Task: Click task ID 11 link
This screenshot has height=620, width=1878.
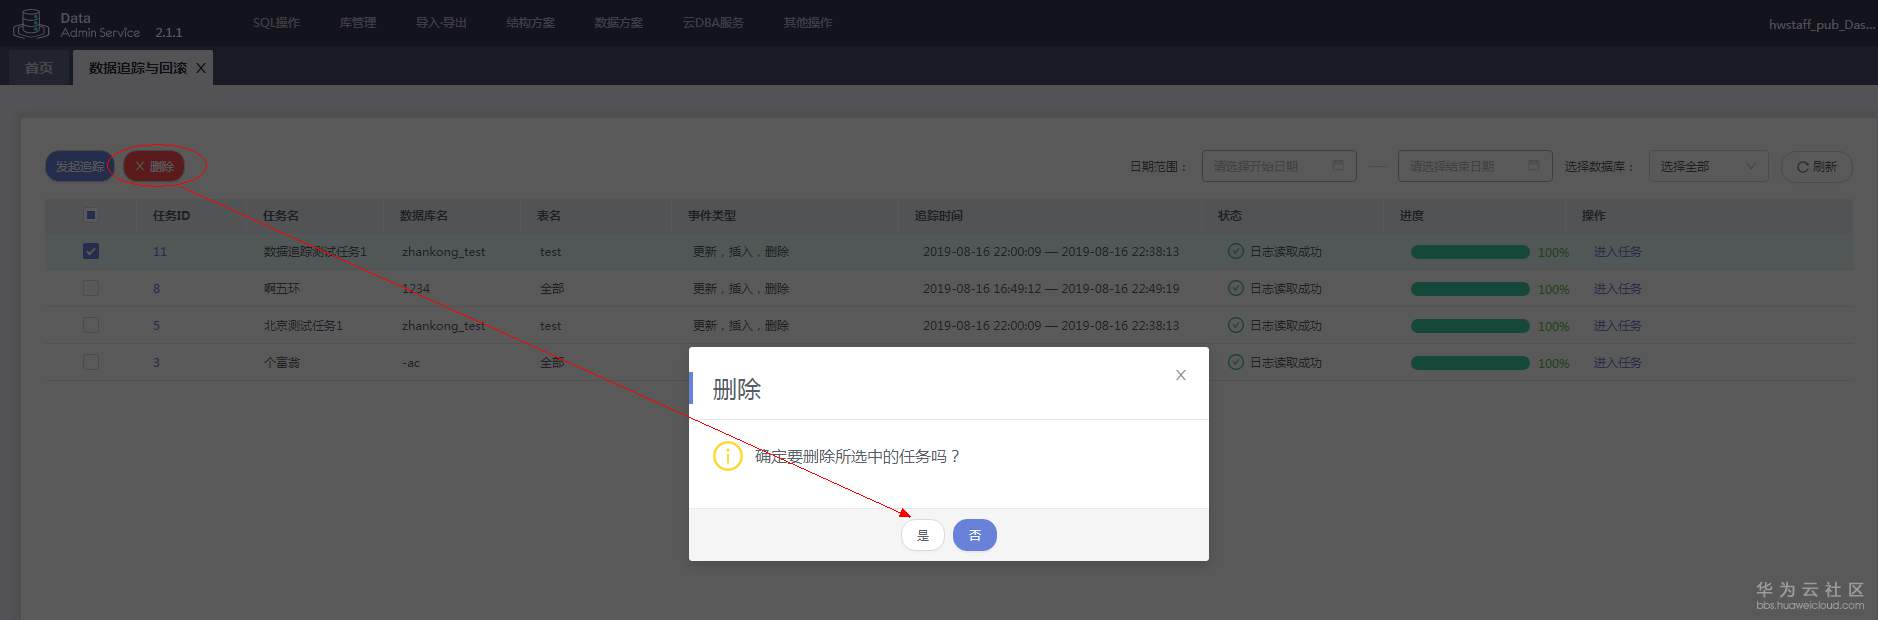Action: click(160, 252)
